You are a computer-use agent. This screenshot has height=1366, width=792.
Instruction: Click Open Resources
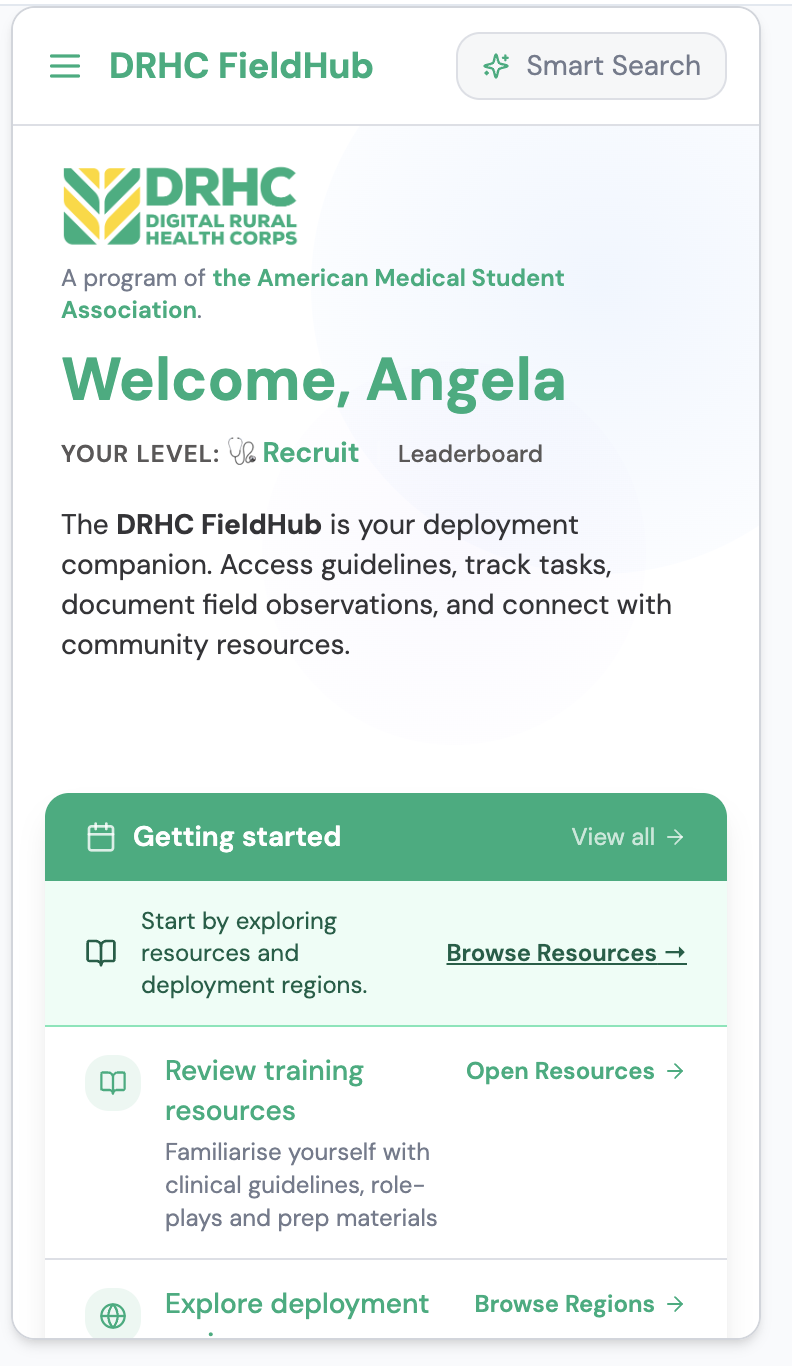[x=575, y=1071]
